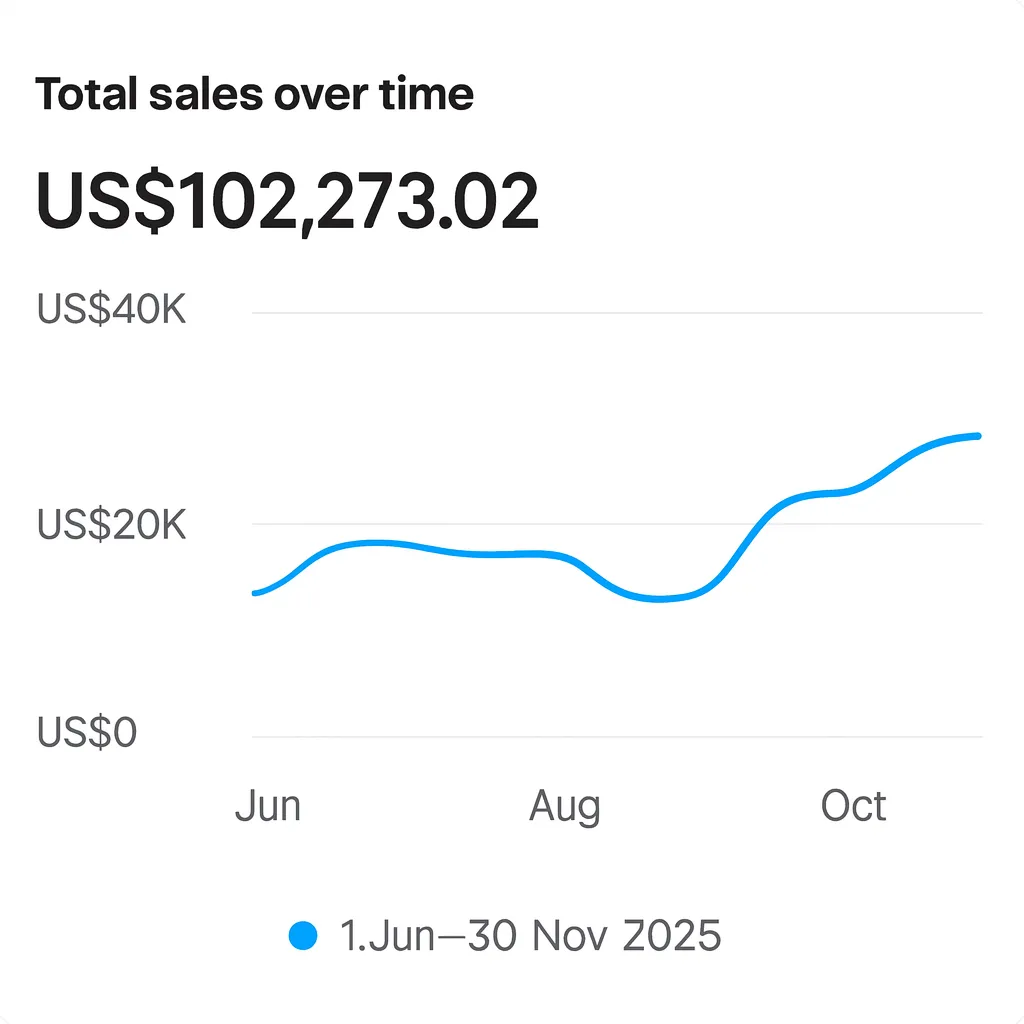1024x1024 pixels.
Task: Click the US$20K y-axis label
Action: tap(112, 524)
